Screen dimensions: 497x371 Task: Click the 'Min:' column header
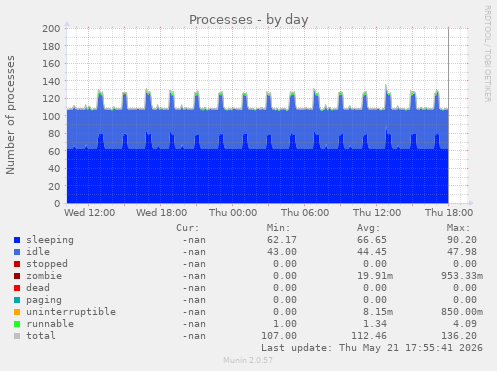278,228
